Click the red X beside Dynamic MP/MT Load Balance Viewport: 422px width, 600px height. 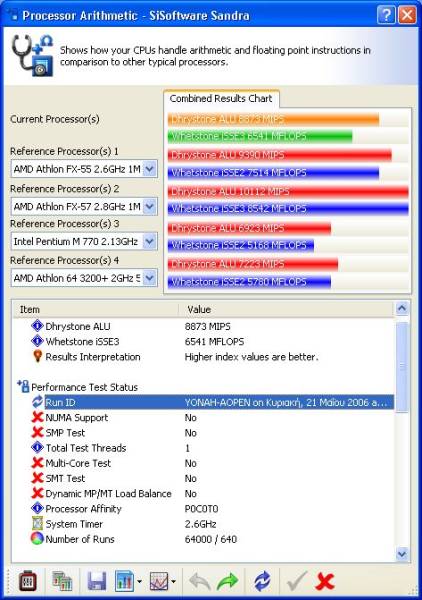[x=37, y=493]
